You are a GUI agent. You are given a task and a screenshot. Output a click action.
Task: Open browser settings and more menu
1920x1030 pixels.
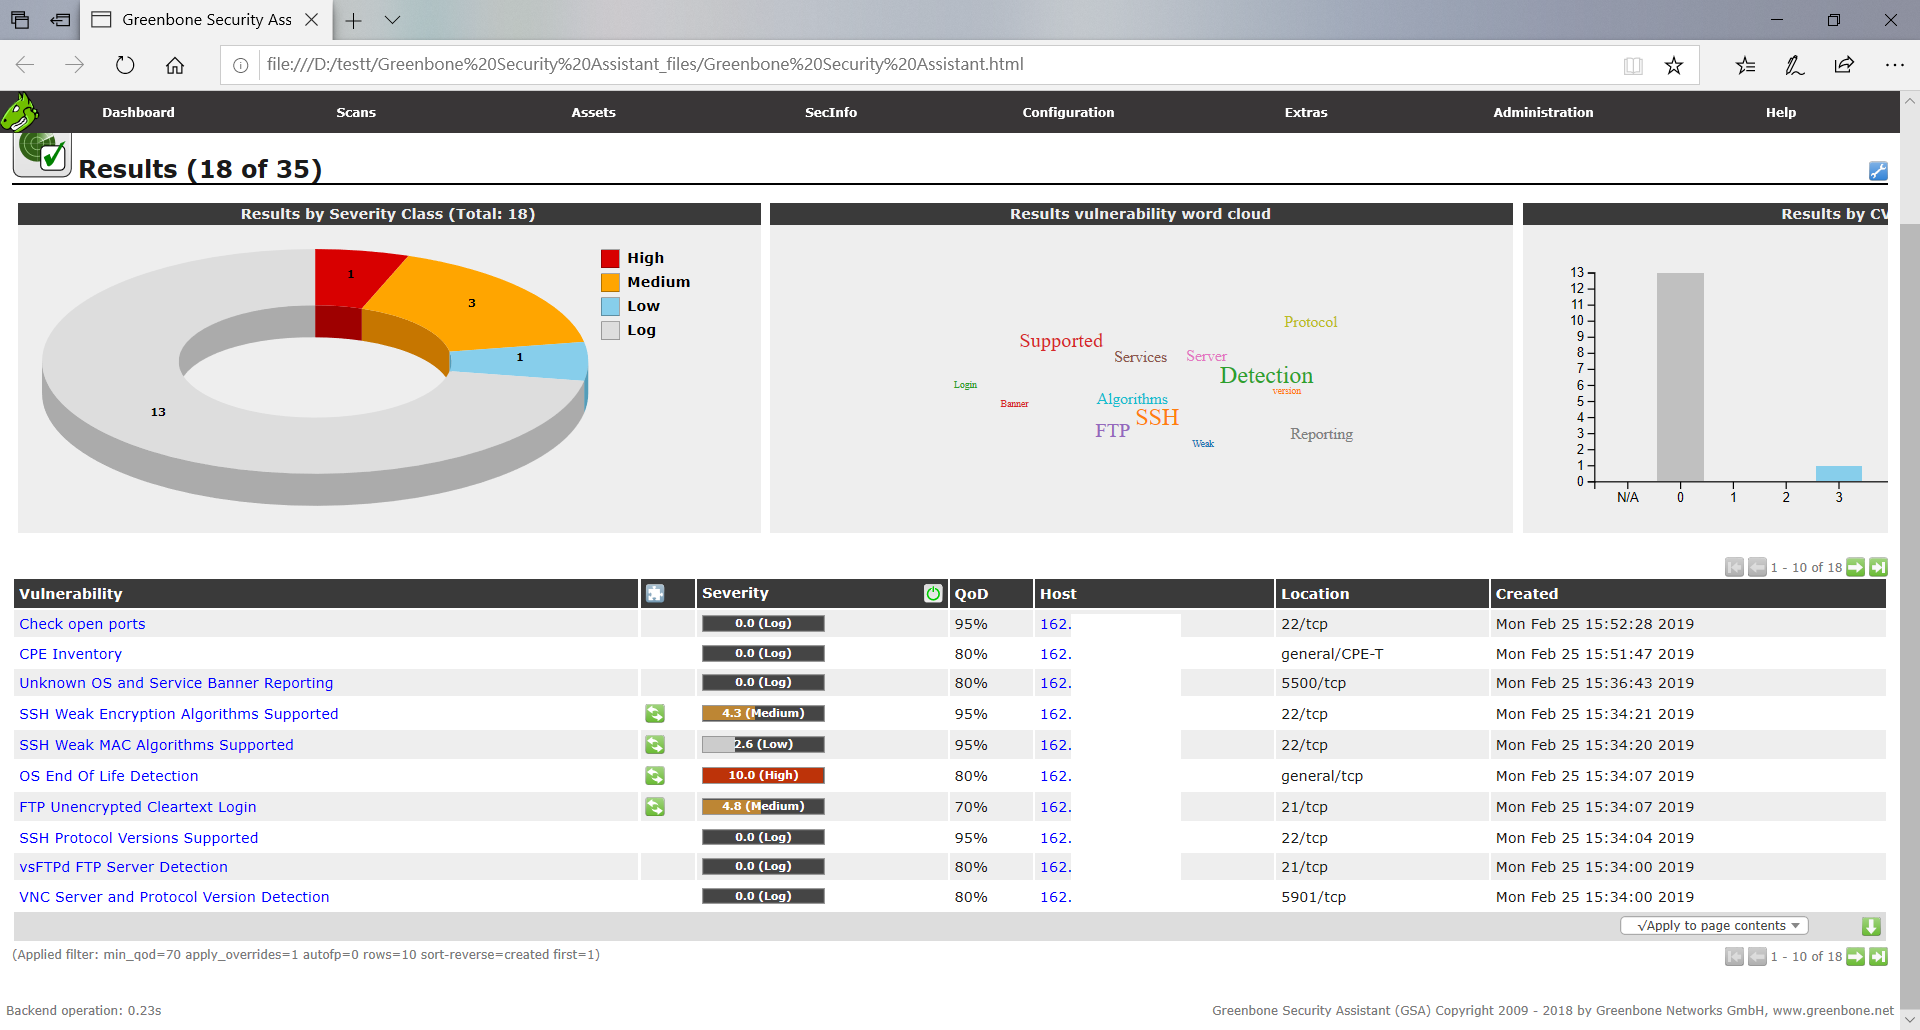(x=1894, y=65)
